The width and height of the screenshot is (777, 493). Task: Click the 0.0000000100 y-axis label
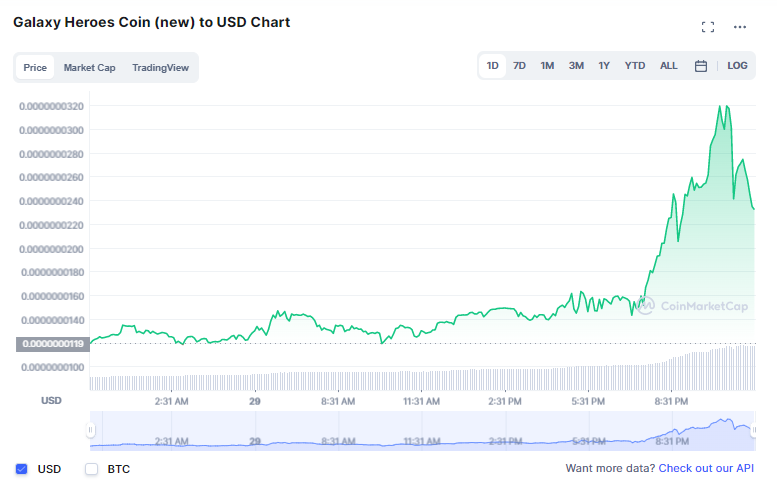(53, 368)
